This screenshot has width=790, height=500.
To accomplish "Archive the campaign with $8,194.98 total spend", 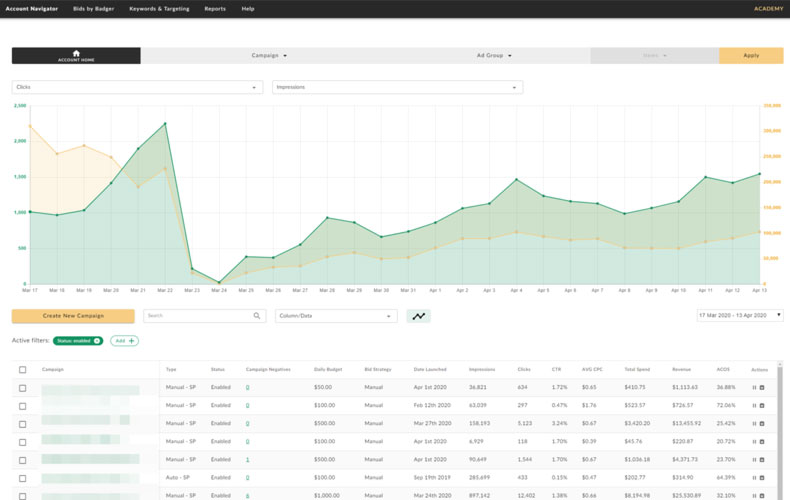I will [x=762, y=496].
